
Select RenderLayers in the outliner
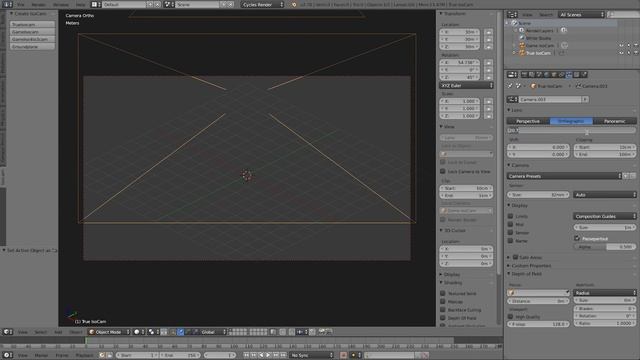point(539,31)
